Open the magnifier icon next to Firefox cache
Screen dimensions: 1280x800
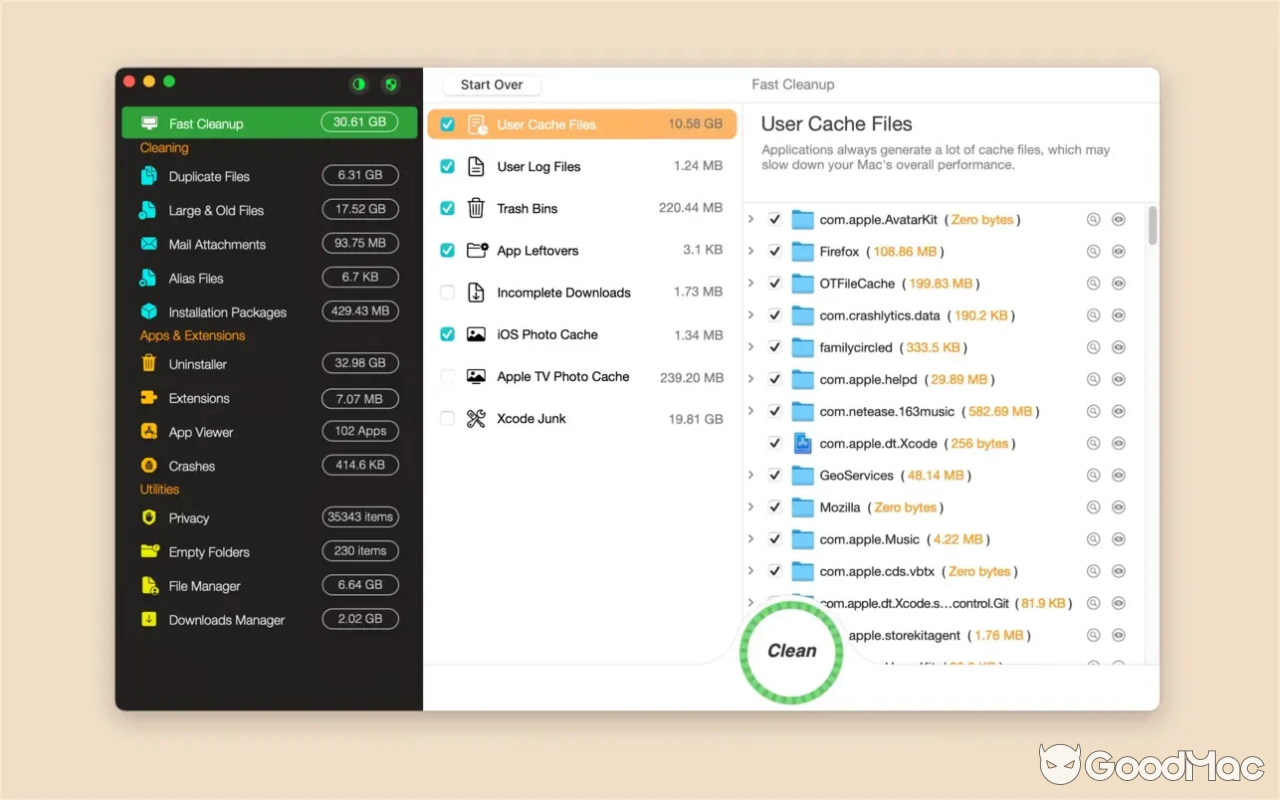pyautogui.click(x=1092, y=251)
